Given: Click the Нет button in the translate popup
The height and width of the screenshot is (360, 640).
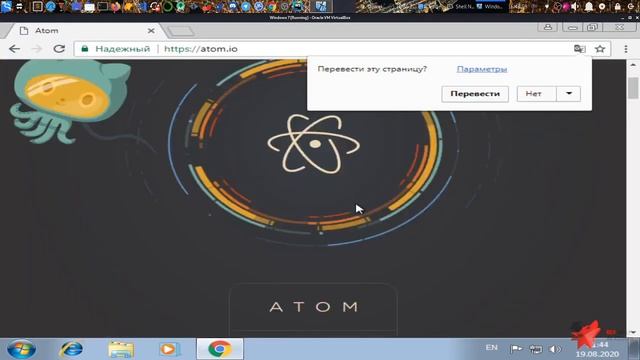Looking at the screenshot, I should pos(536,94).
